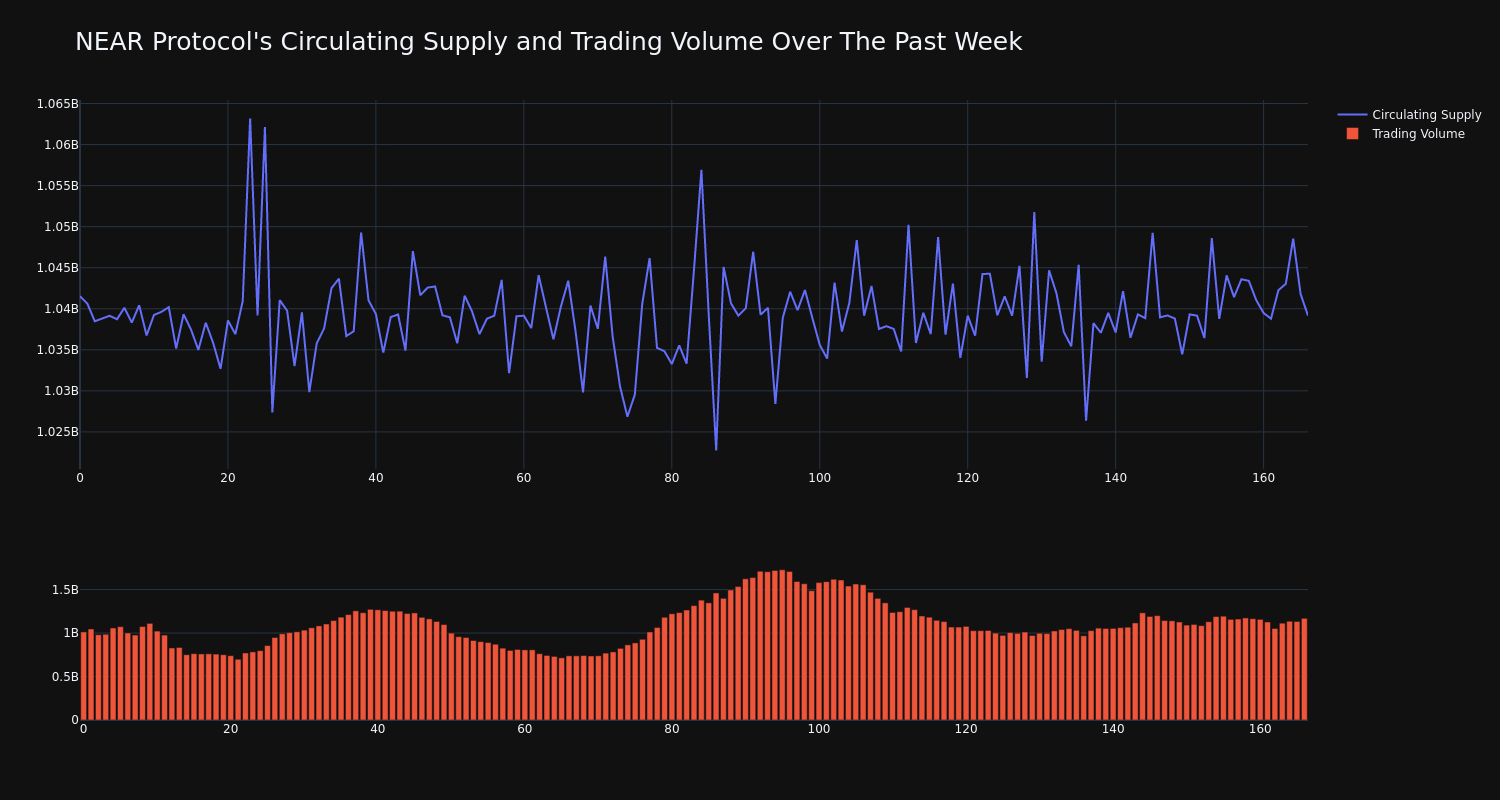Click the 1.045B y-axis label
This screenshot has height=800, width=1500.
57,268
